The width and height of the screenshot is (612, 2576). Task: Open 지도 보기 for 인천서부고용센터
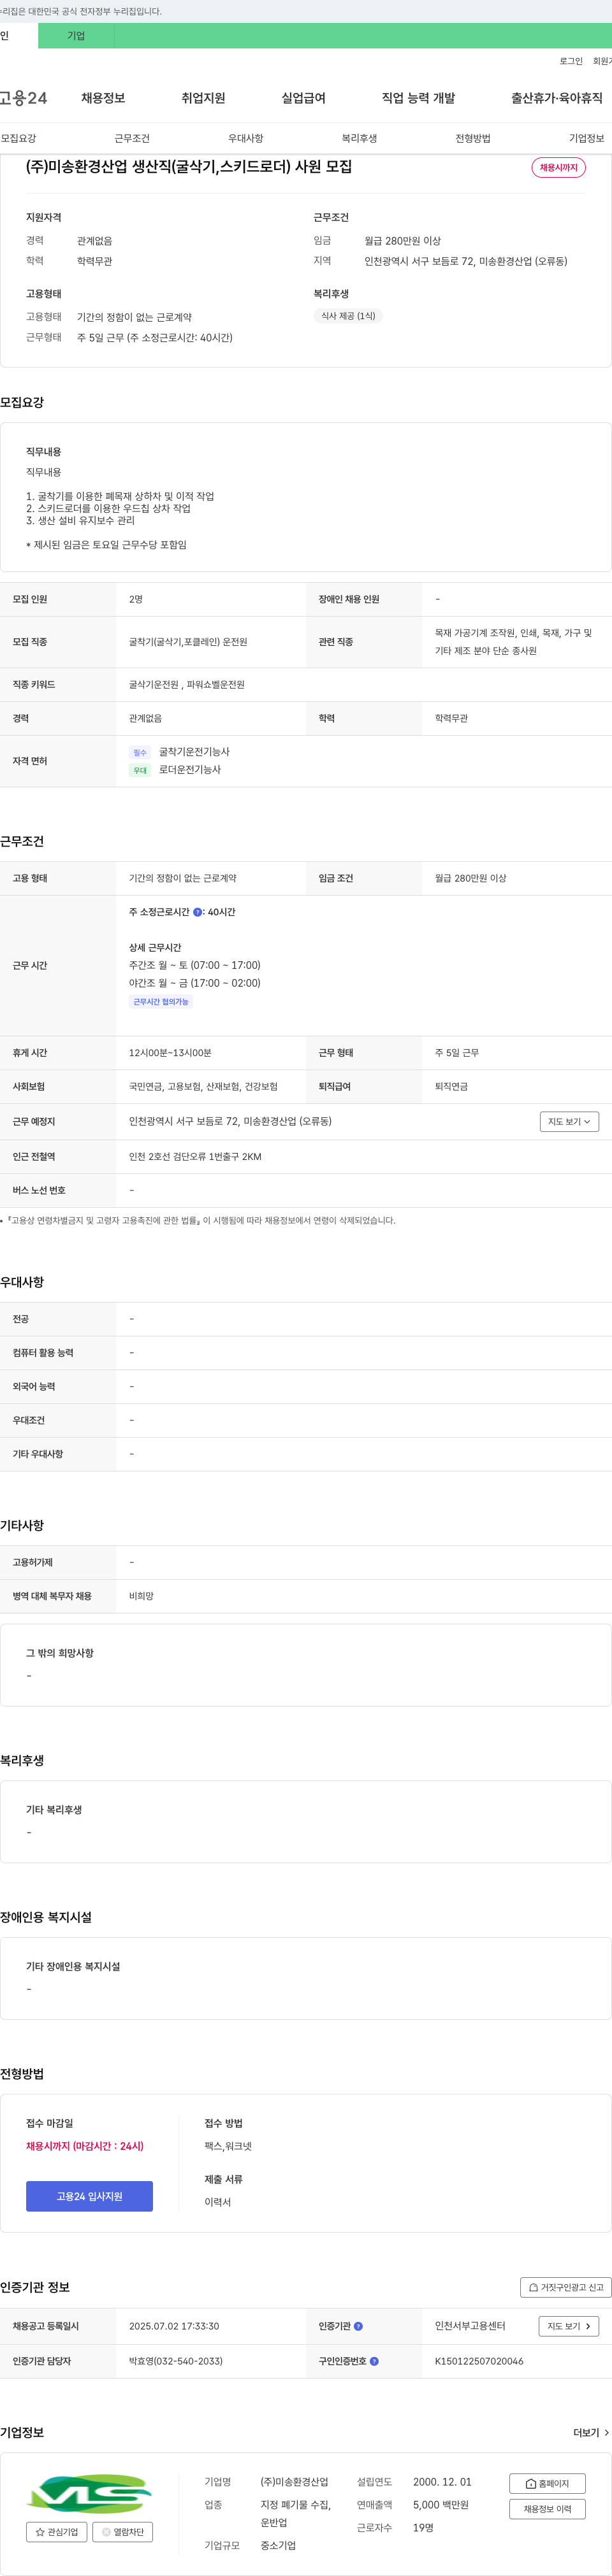pos(569,2326)
